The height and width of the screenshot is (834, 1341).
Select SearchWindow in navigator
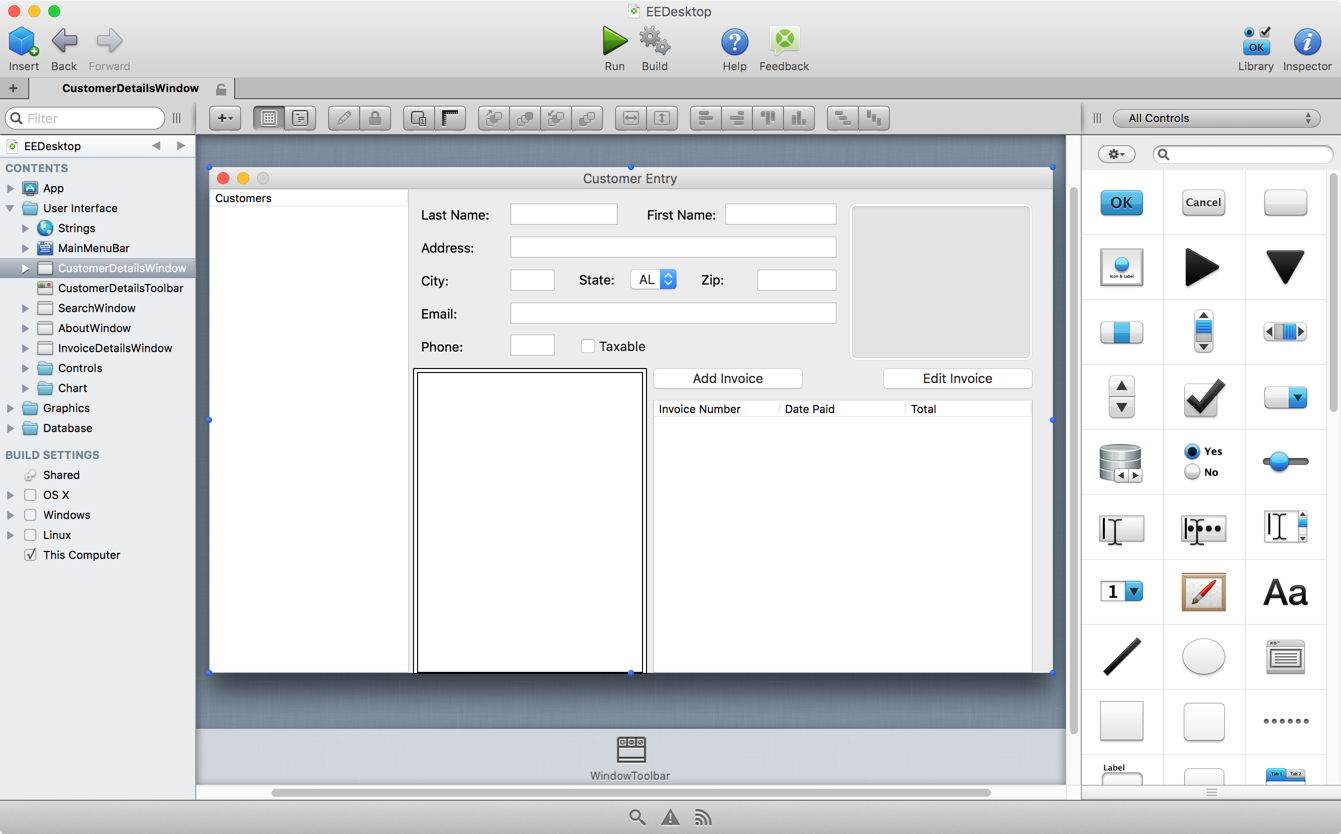(96, 308)
